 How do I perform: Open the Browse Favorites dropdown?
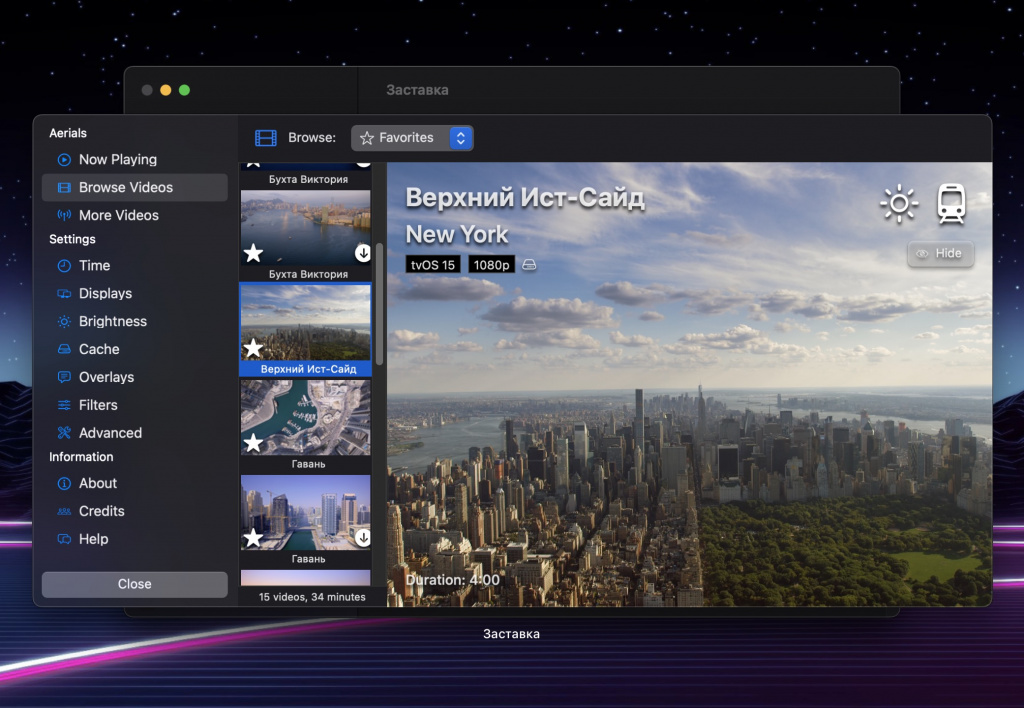click(x=412, y=138)
